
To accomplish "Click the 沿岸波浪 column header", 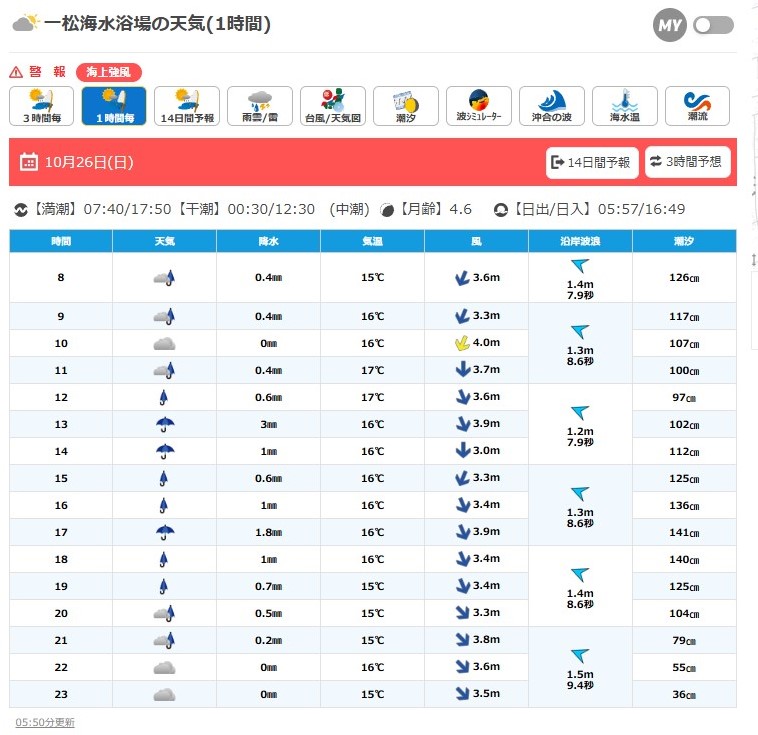I will coord(580,241).
